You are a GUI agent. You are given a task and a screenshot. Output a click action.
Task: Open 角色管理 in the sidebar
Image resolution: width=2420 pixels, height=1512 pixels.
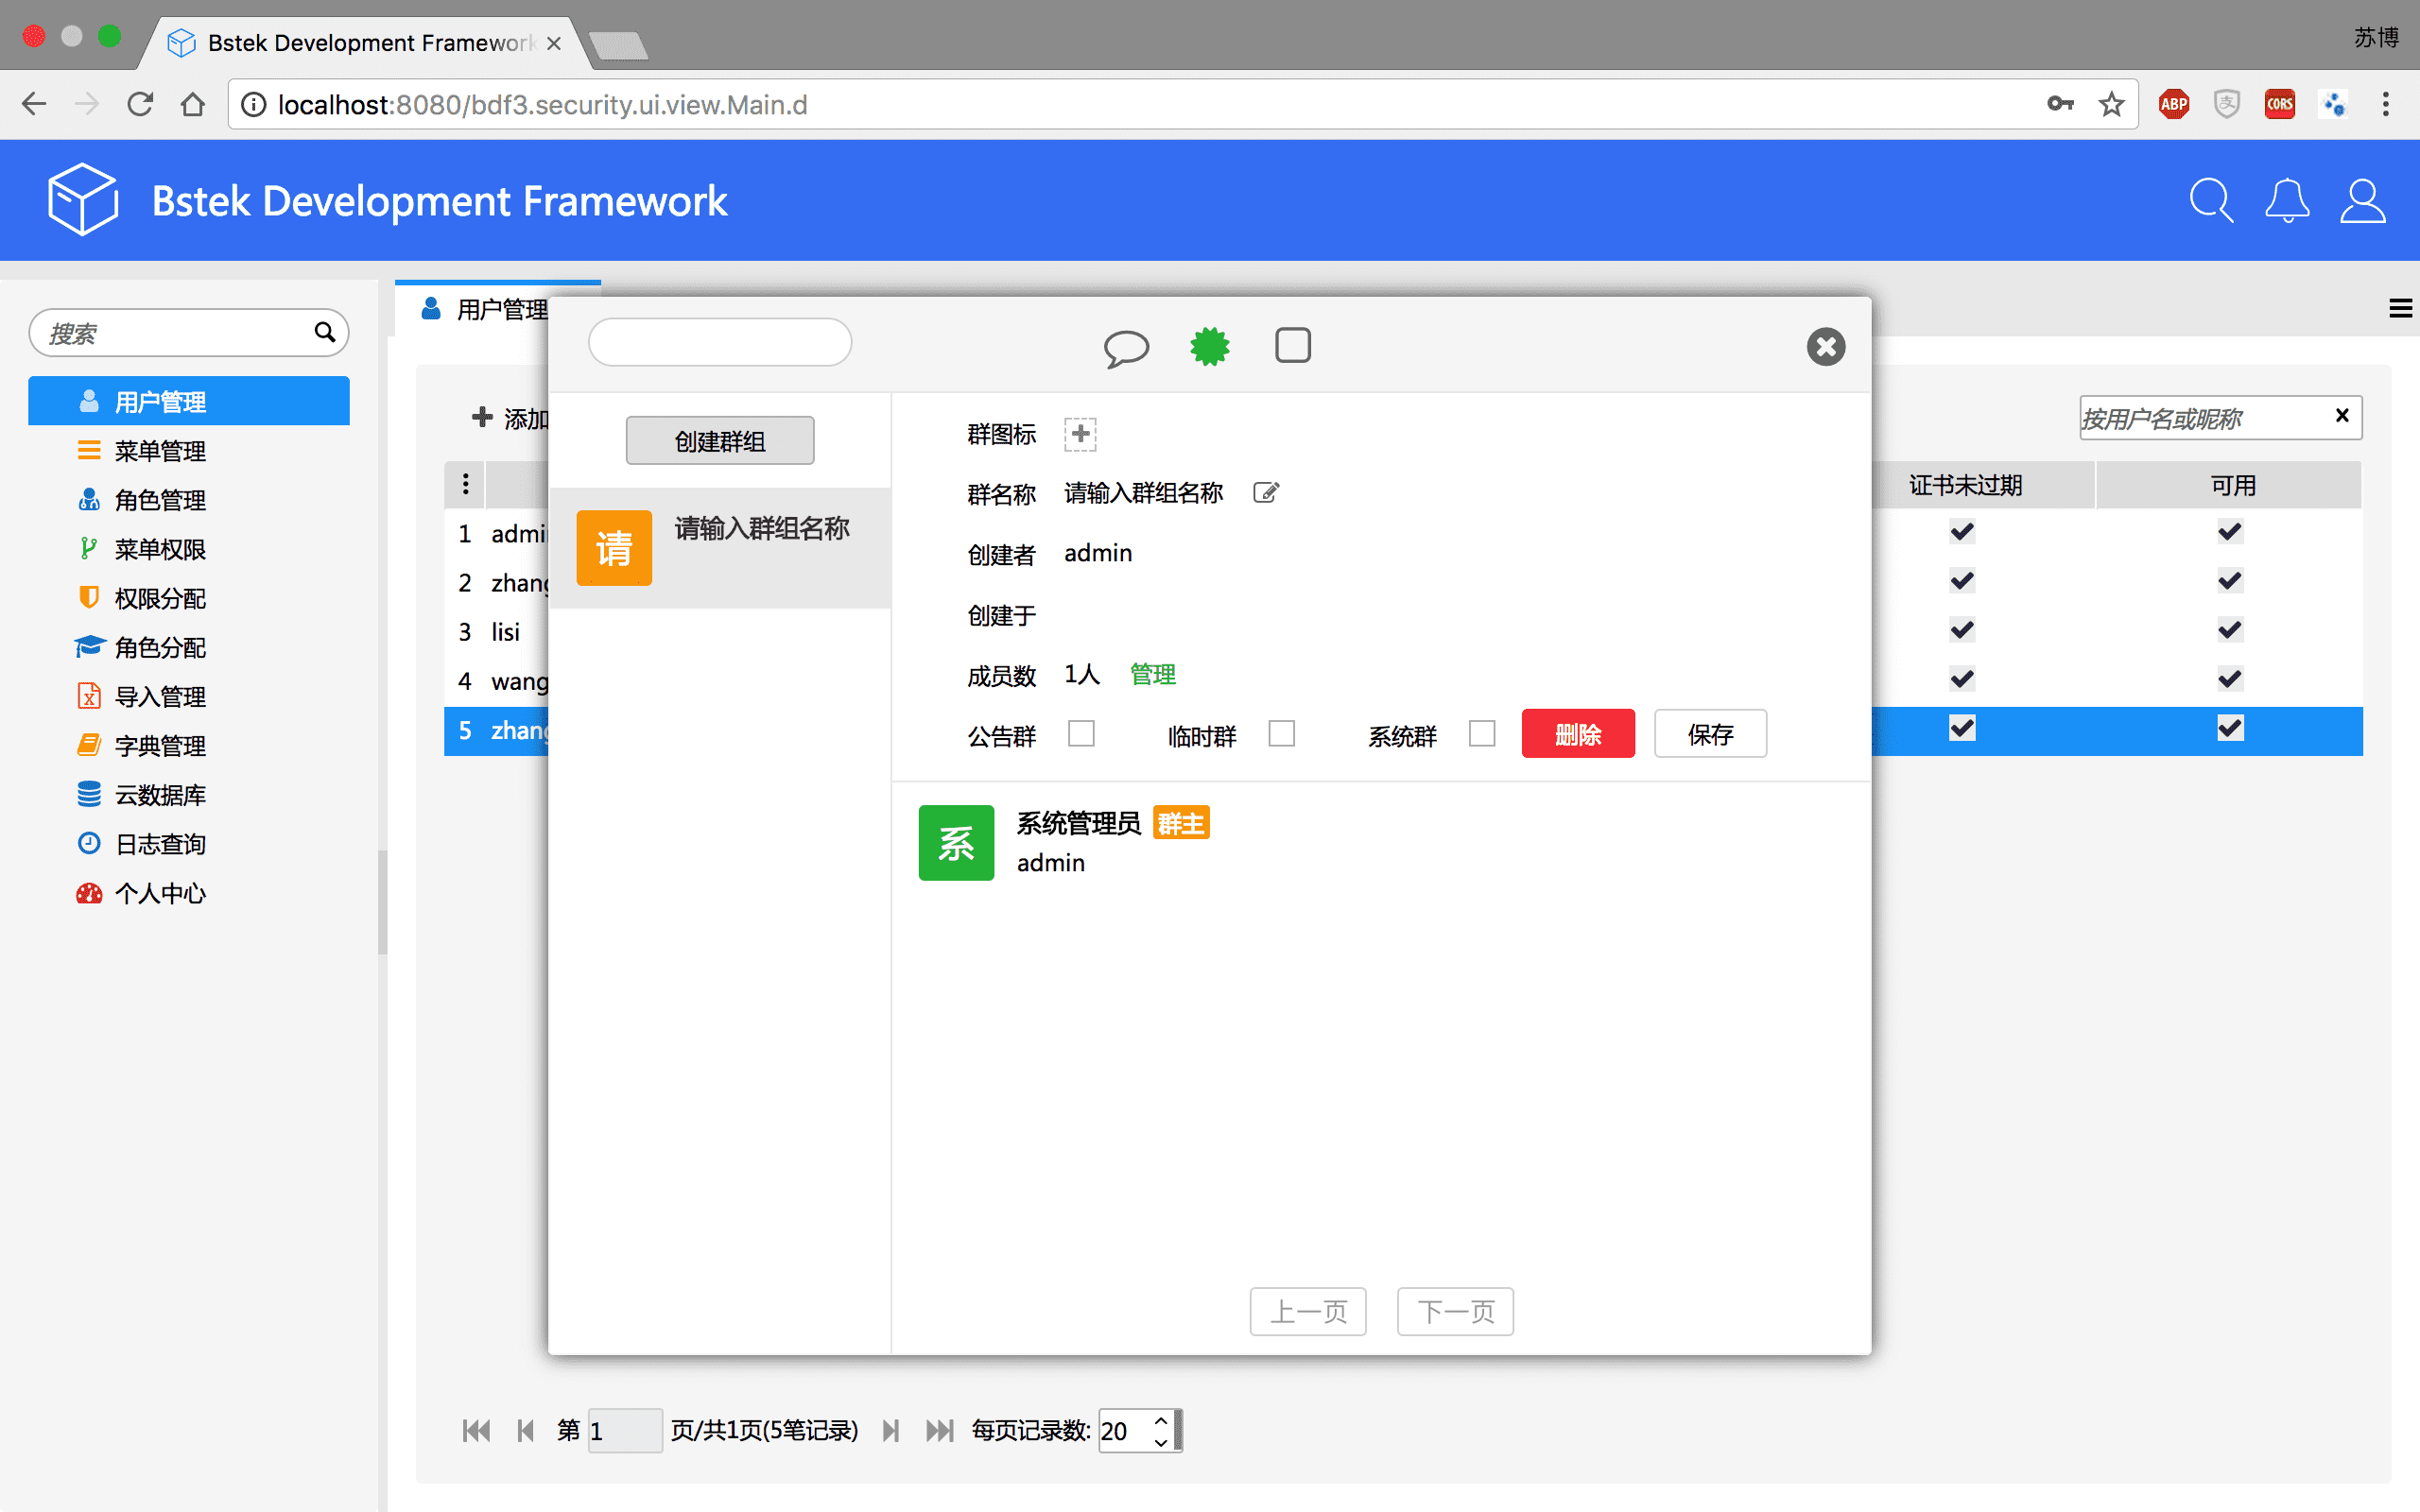160,500
